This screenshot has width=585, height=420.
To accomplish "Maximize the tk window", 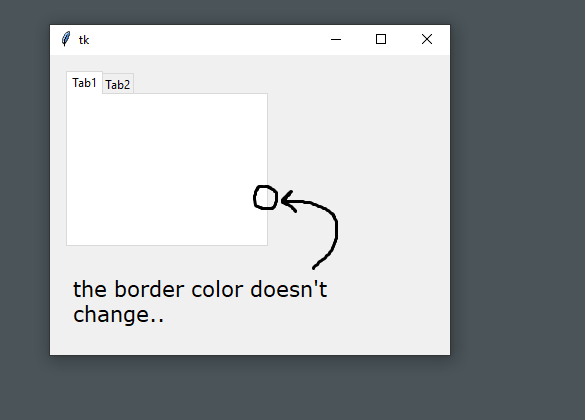I will pos(381,39).
